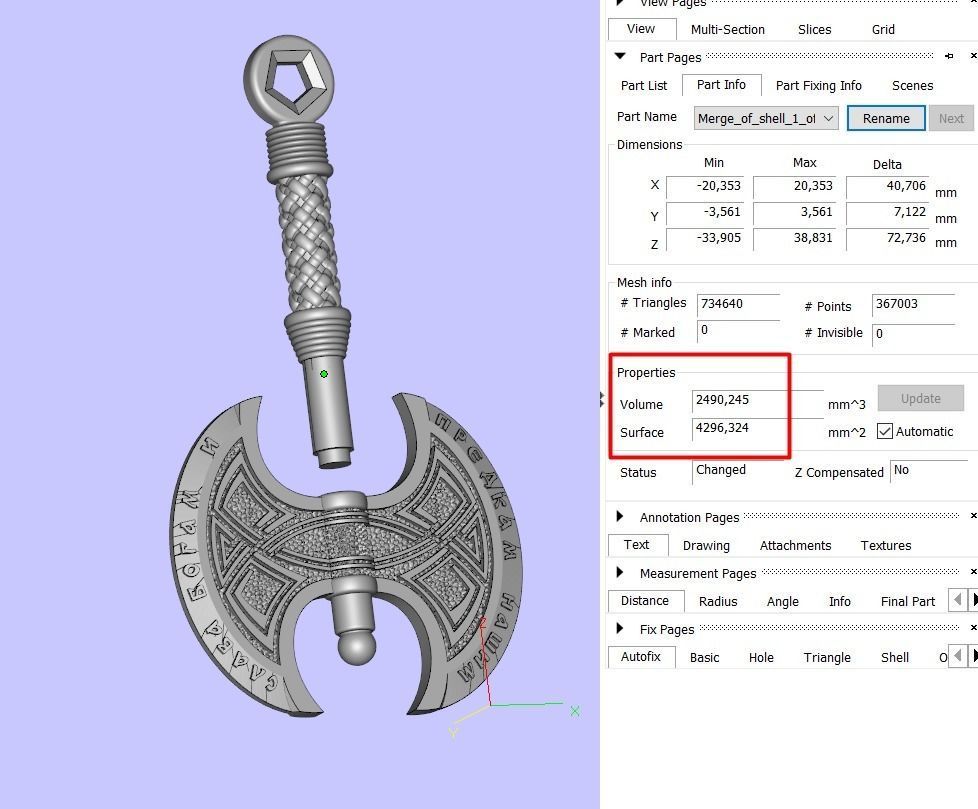Viewport: 978px width, 809px height.
Task: Open Part Fixing Info tab
Action: coord(818,85)
